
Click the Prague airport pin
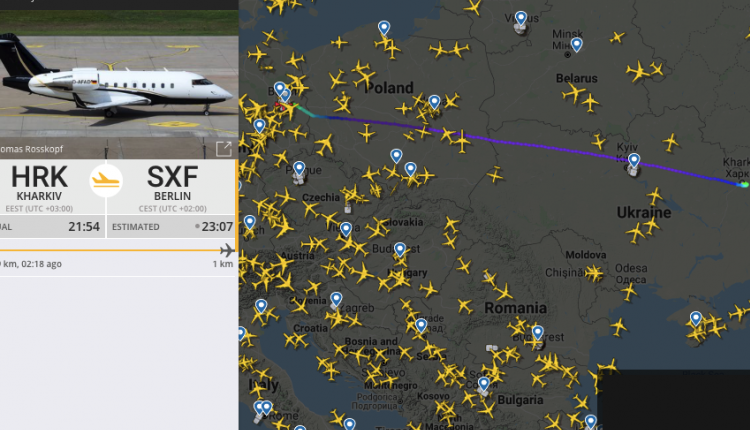[x=299, y=168]
